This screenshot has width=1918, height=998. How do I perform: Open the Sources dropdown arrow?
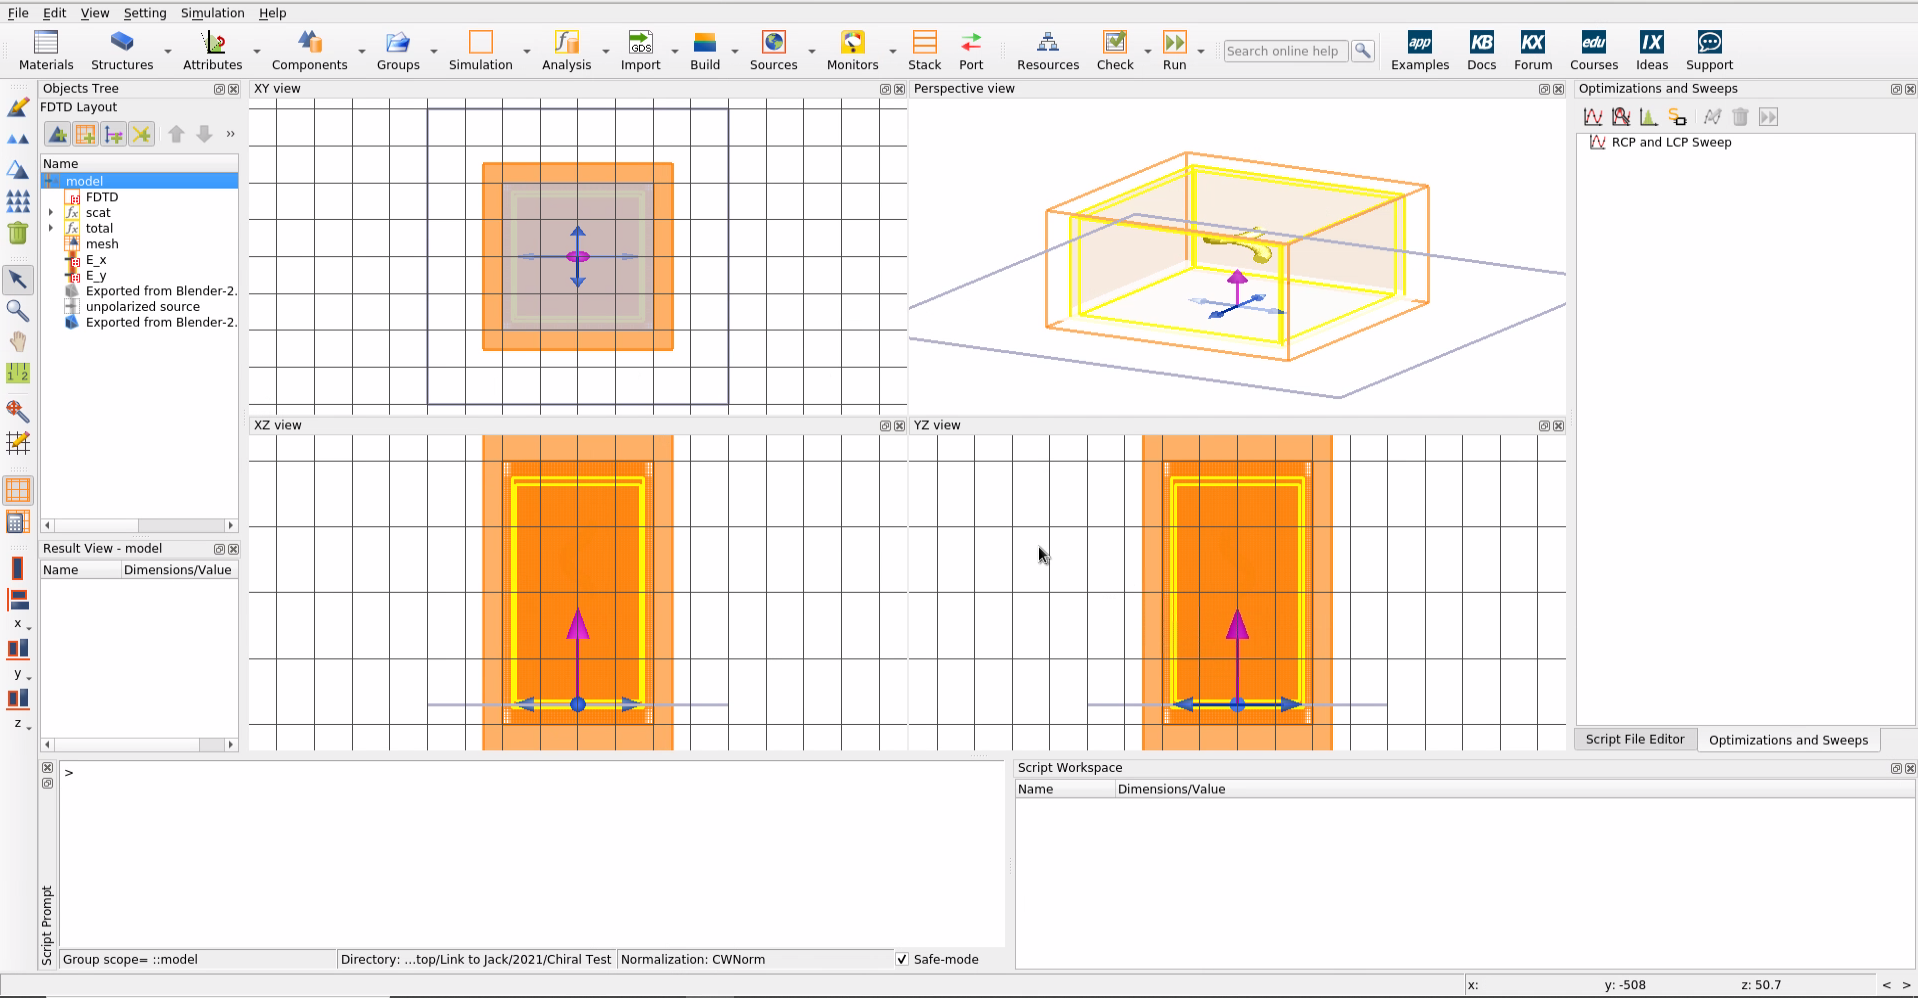[x=812, y=51]
